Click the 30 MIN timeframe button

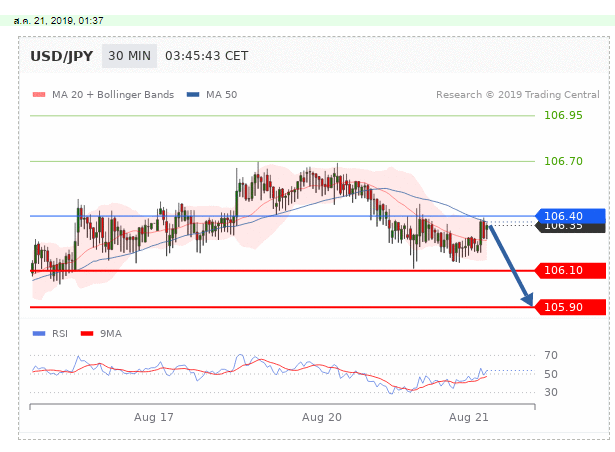[x=129, y=56]
